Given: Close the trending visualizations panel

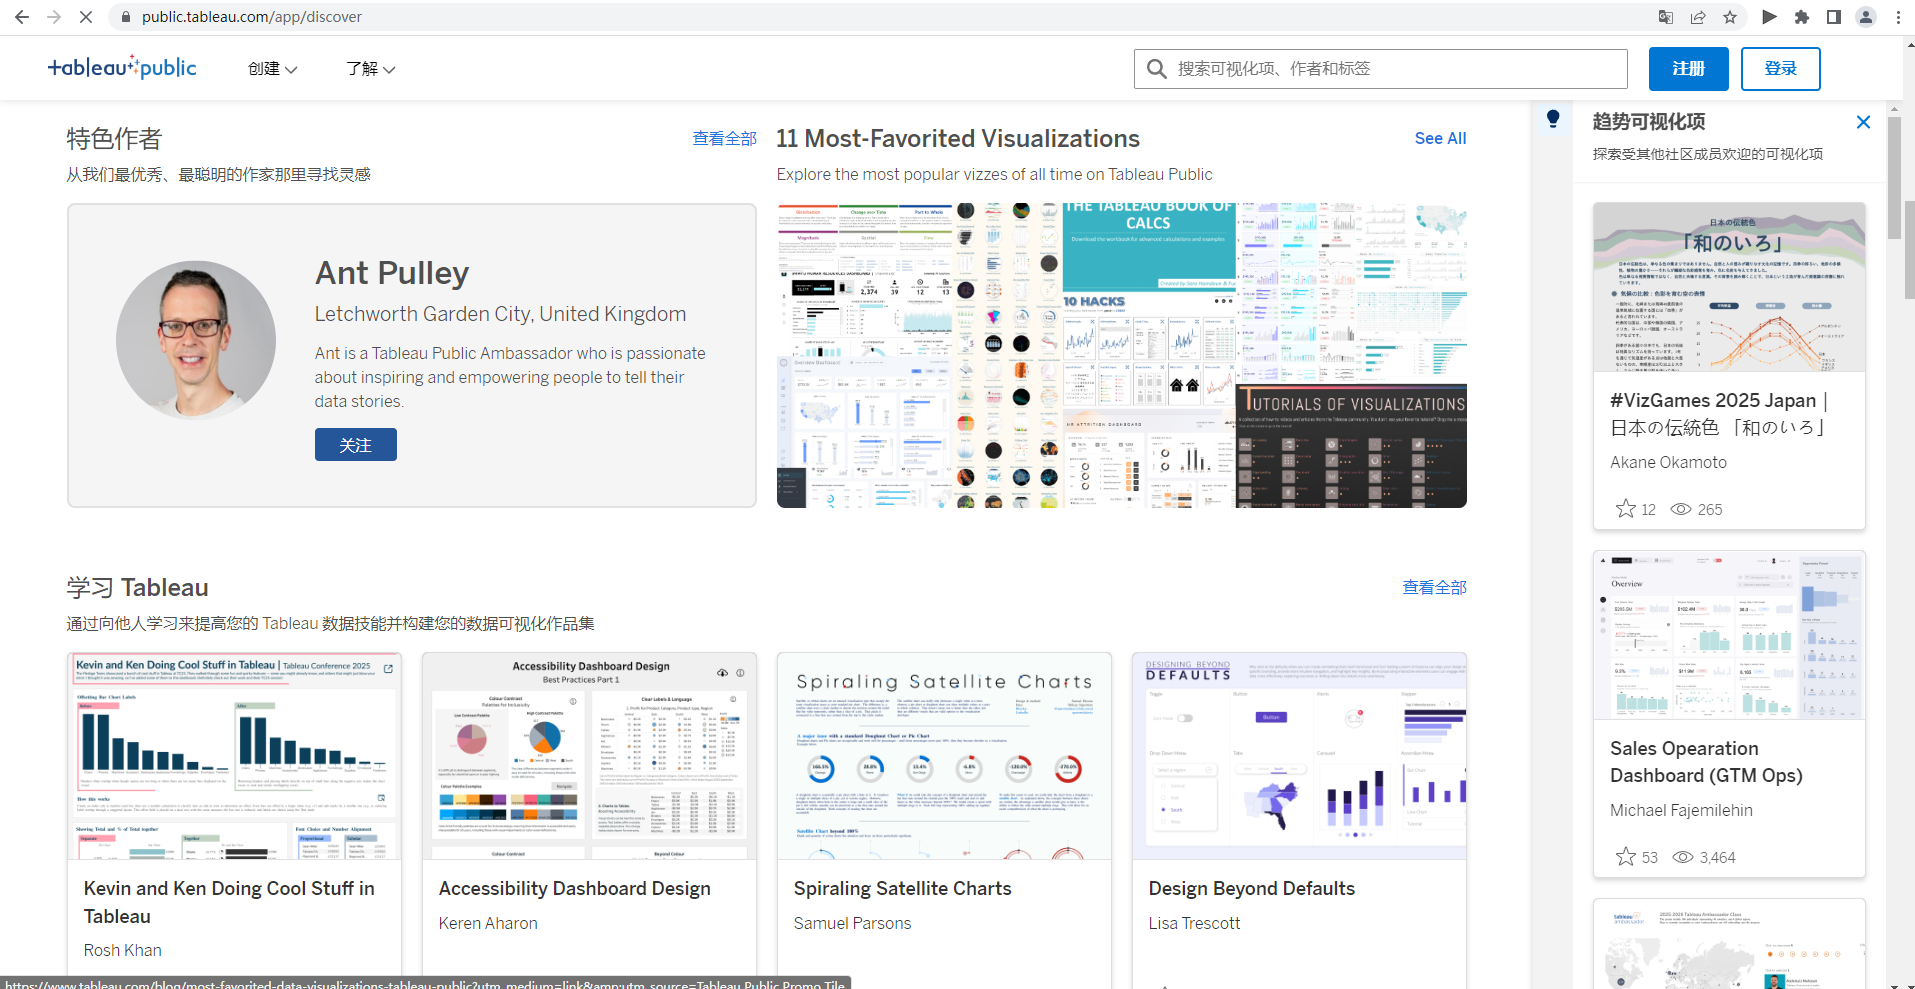Looking at the screenshot, I should [x=1863, y=122].
